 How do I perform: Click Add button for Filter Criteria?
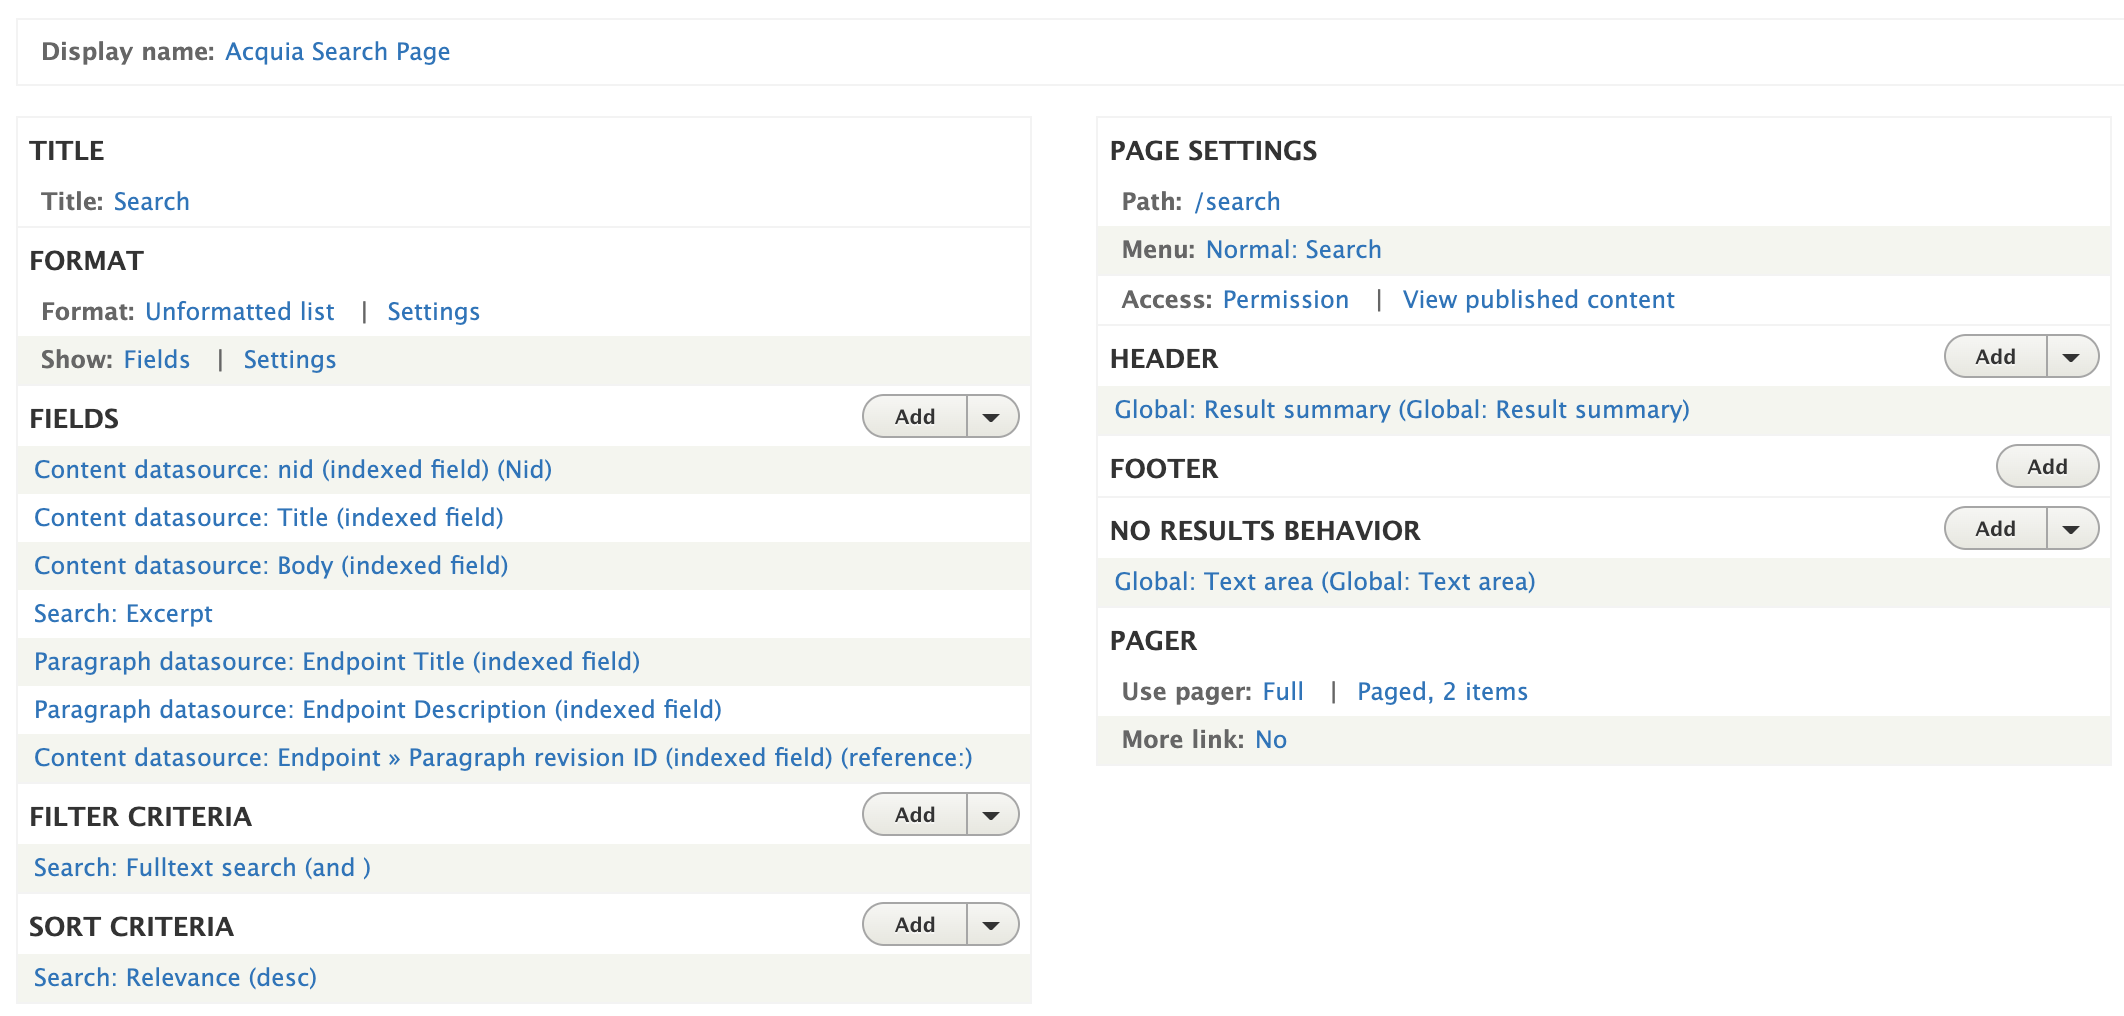[915, 815]
